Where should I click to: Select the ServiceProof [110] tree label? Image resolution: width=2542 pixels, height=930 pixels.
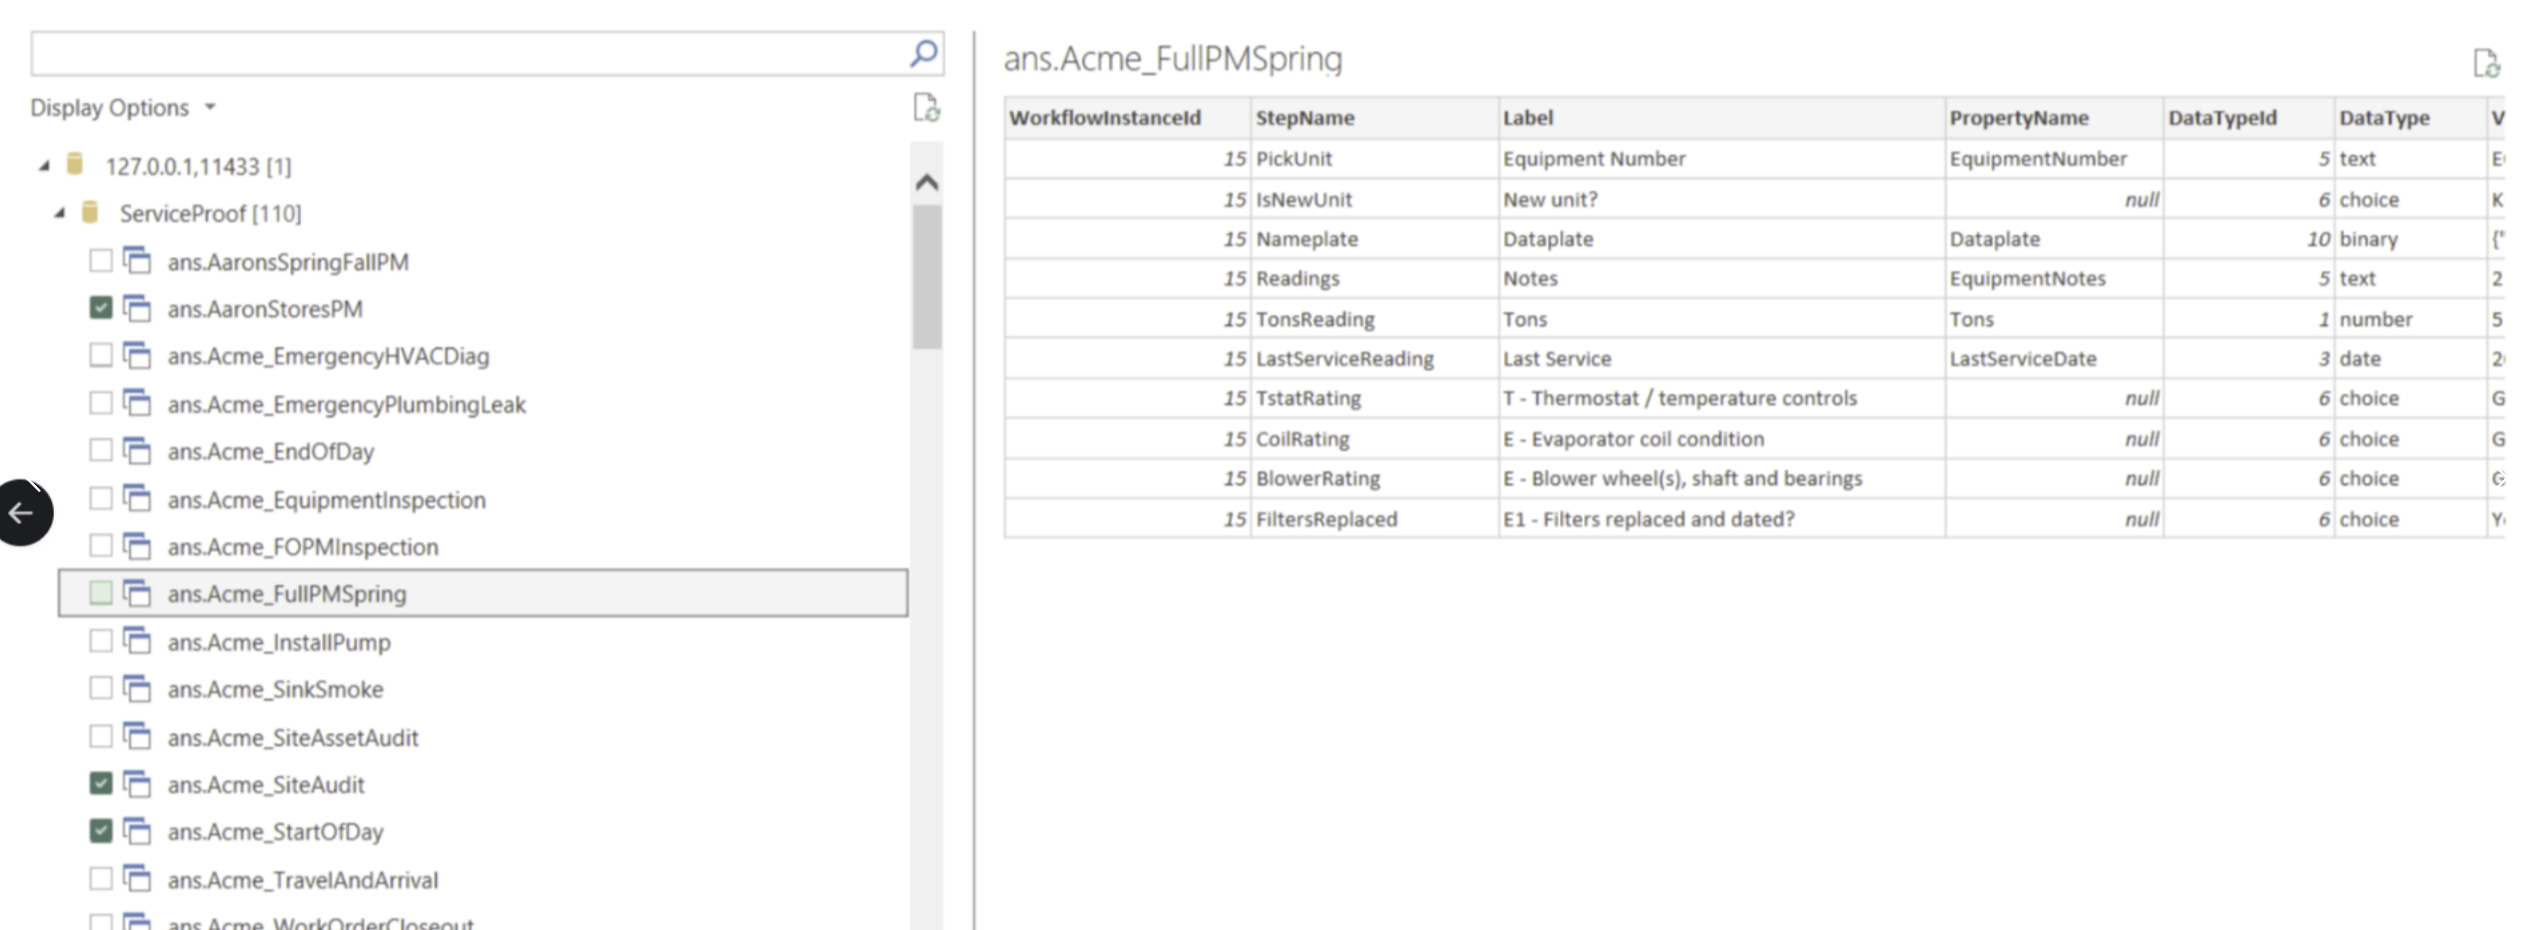[210, 213]
